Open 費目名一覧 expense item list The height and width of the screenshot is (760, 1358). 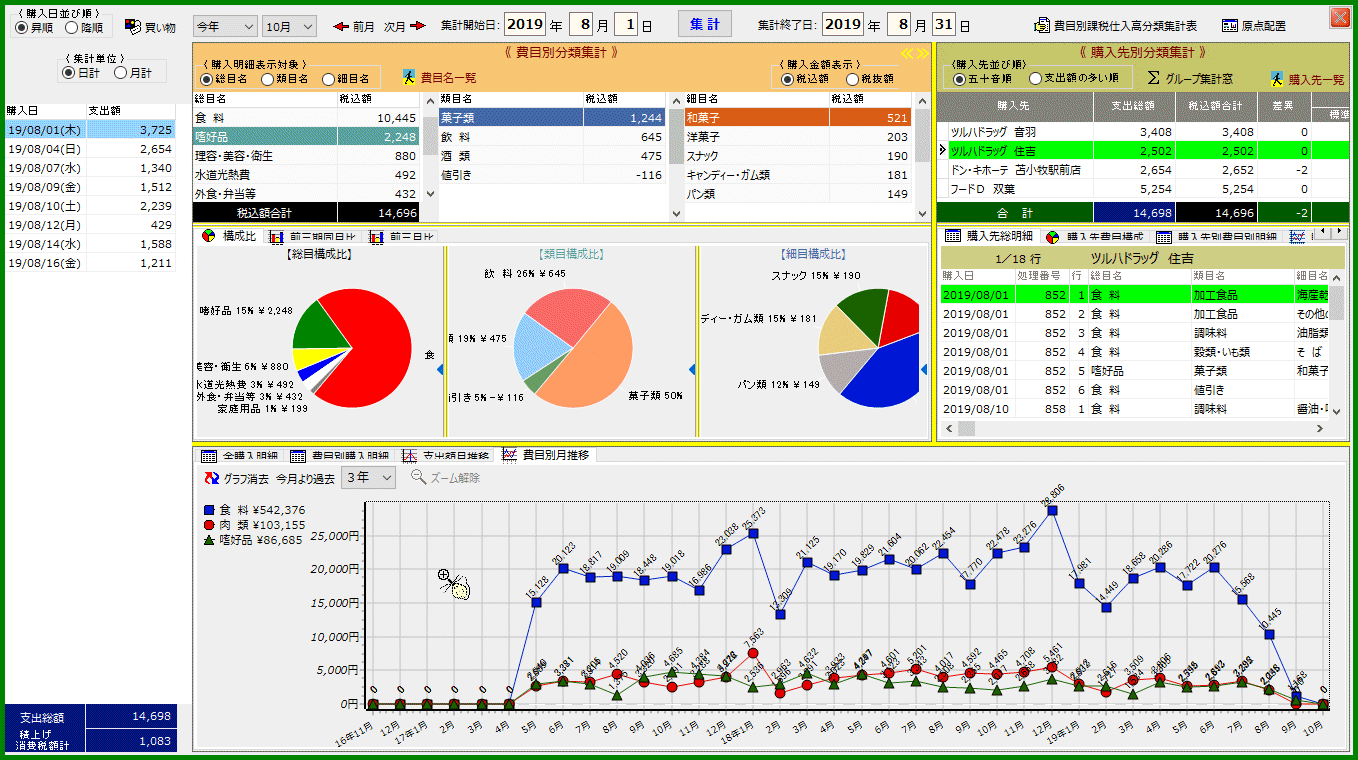[x=410, y=77]
